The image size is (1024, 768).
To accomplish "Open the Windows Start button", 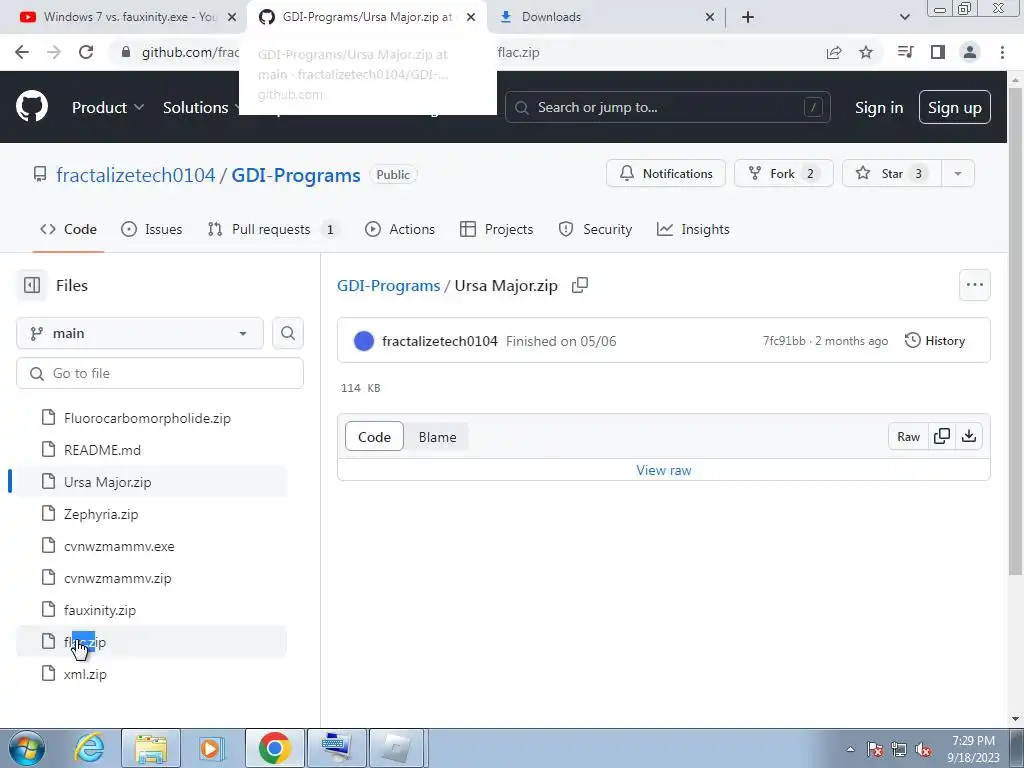I will (27, 748).
